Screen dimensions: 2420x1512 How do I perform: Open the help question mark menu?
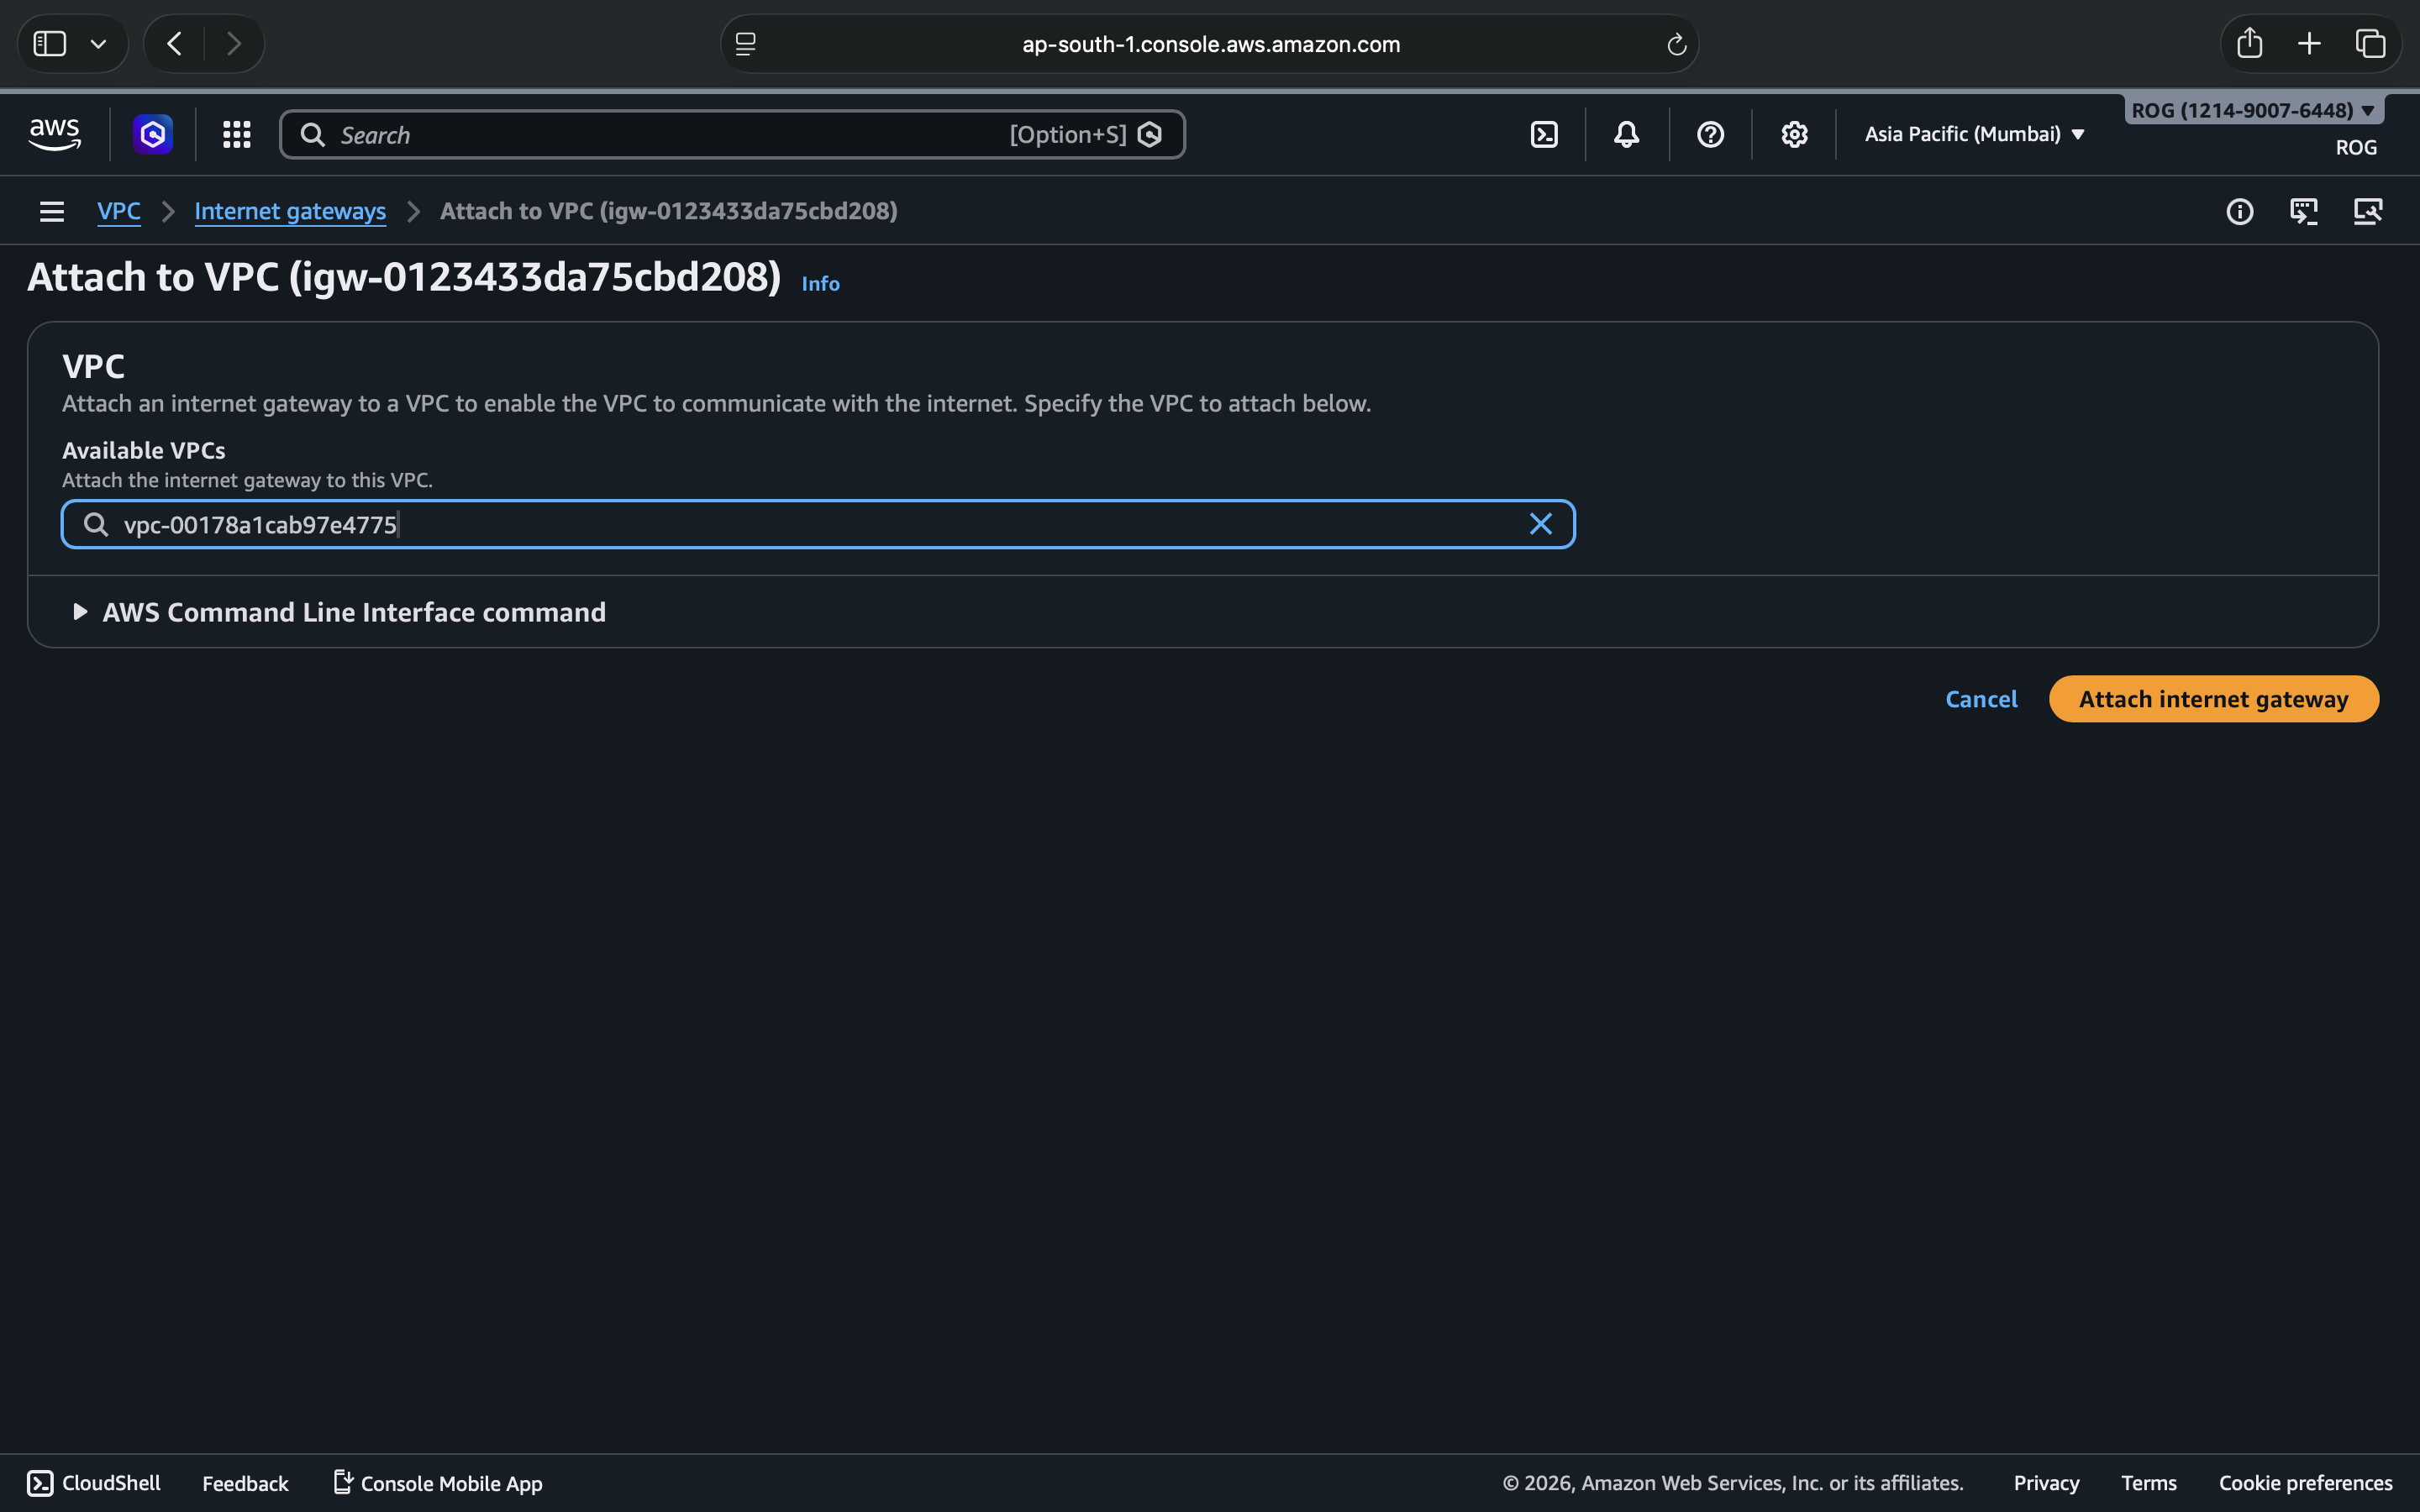click(1710, 134)
